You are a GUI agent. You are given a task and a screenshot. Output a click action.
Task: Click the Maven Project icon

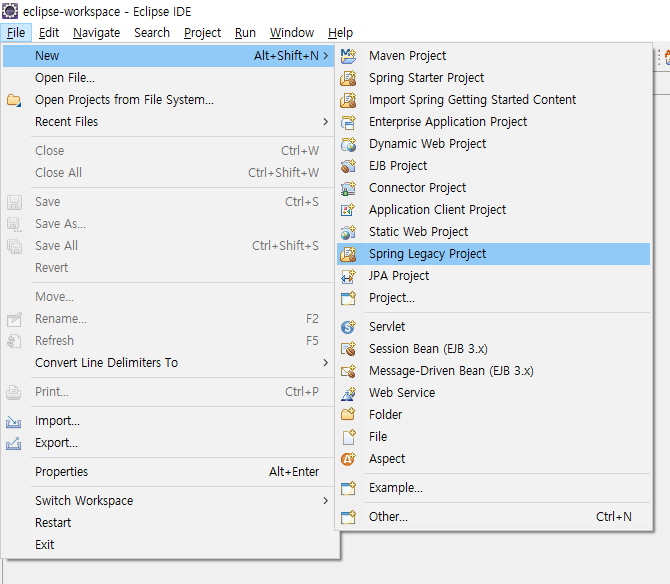[x=348, y=56]
